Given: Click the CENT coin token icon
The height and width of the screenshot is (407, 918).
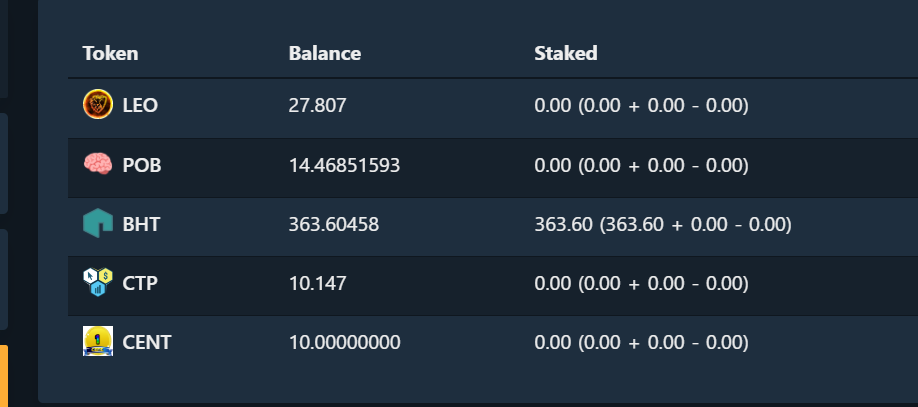Looking at the screenshot, I should click(98, 341).
